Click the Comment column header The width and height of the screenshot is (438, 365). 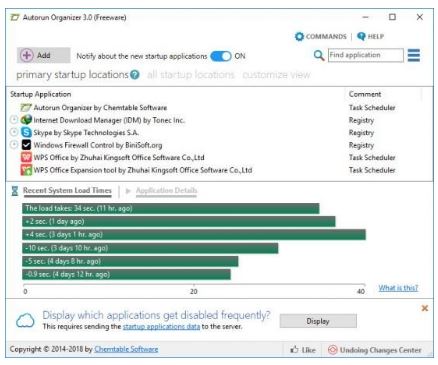click(x=365, y=94)
